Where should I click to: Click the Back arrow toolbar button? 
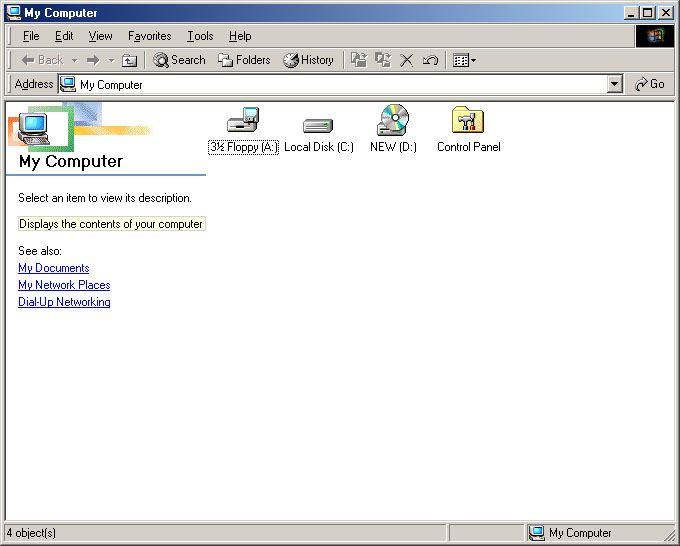tap(42, 60)
